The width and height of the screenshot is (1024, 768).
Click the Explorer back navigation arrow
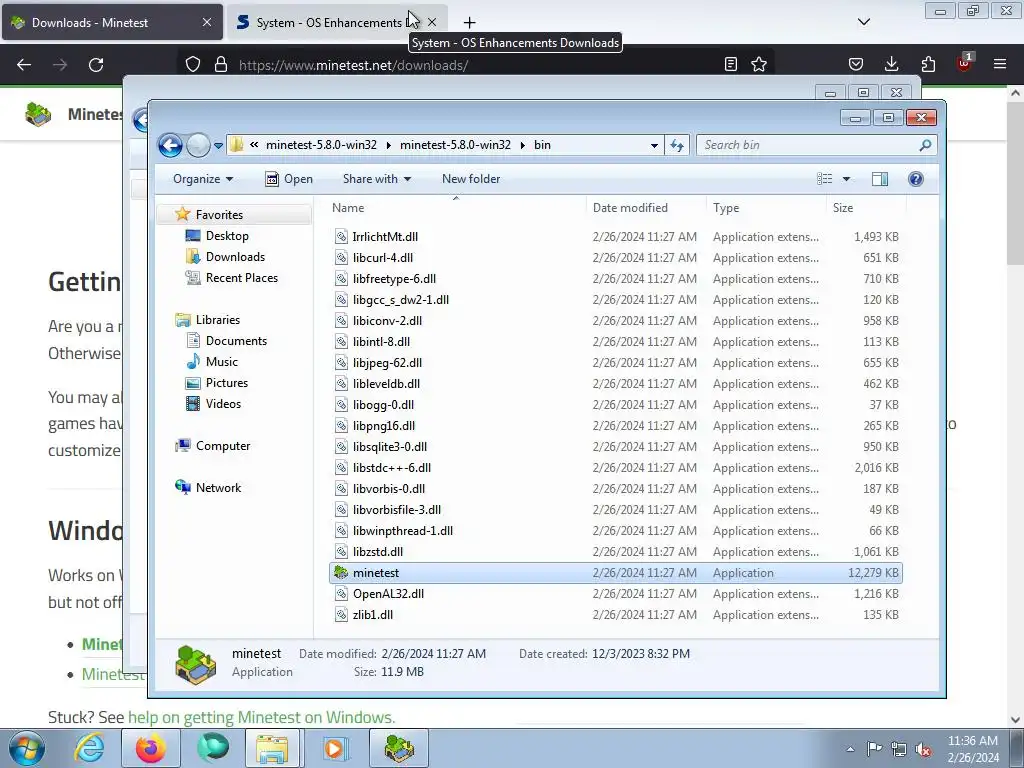170,145
